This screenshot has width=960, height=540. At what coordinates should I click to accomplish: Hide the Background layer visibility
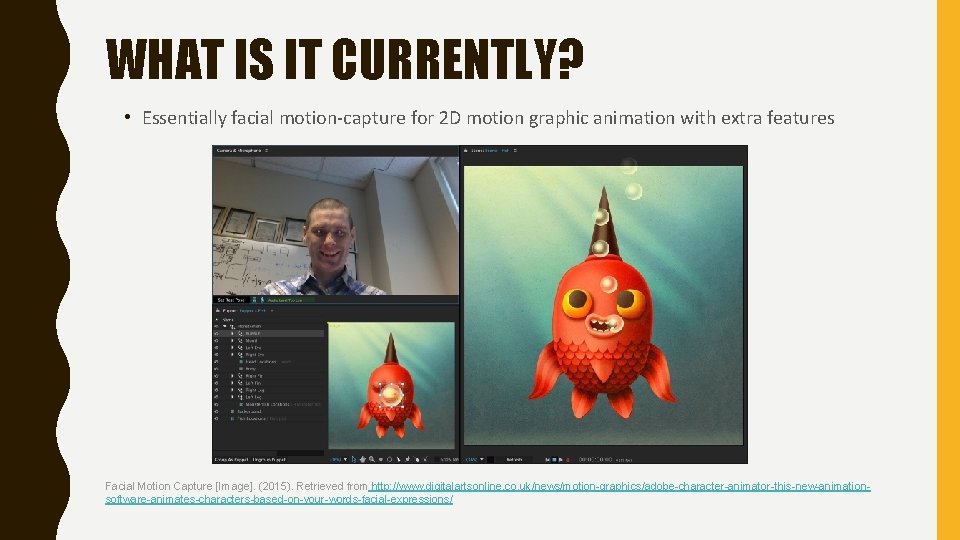(x=216, y=411)
